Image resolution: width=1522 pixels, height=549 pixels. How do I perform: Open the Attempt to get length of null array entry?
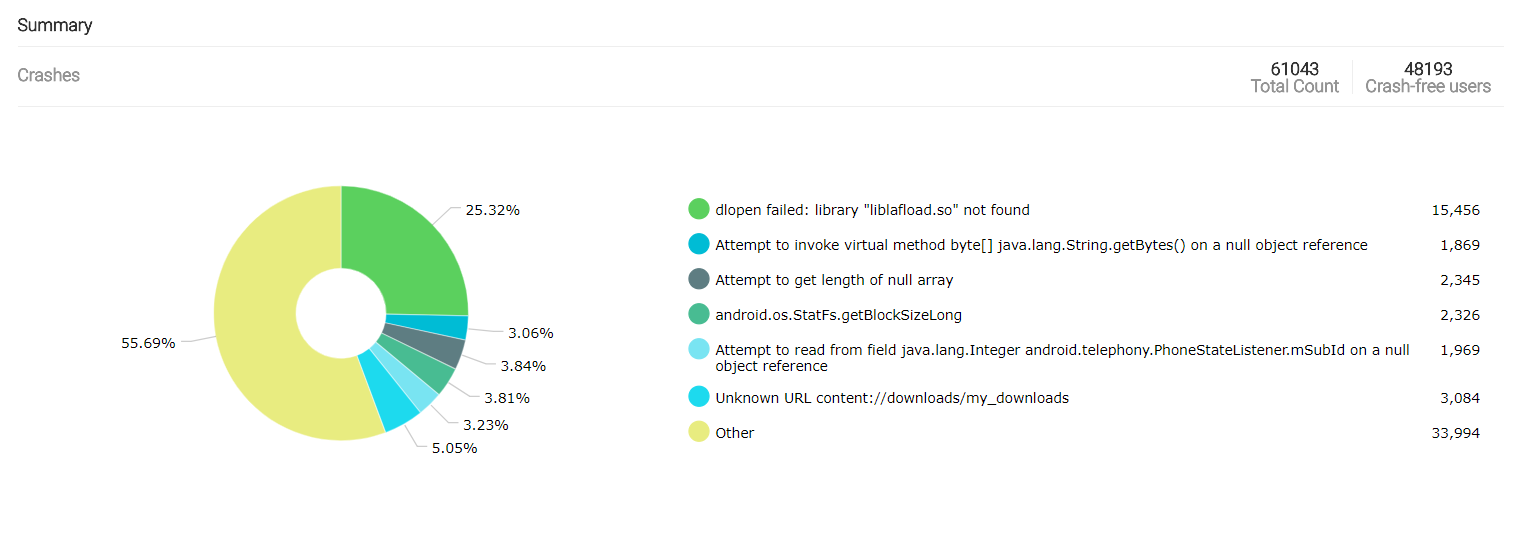(x=834, y=280)
